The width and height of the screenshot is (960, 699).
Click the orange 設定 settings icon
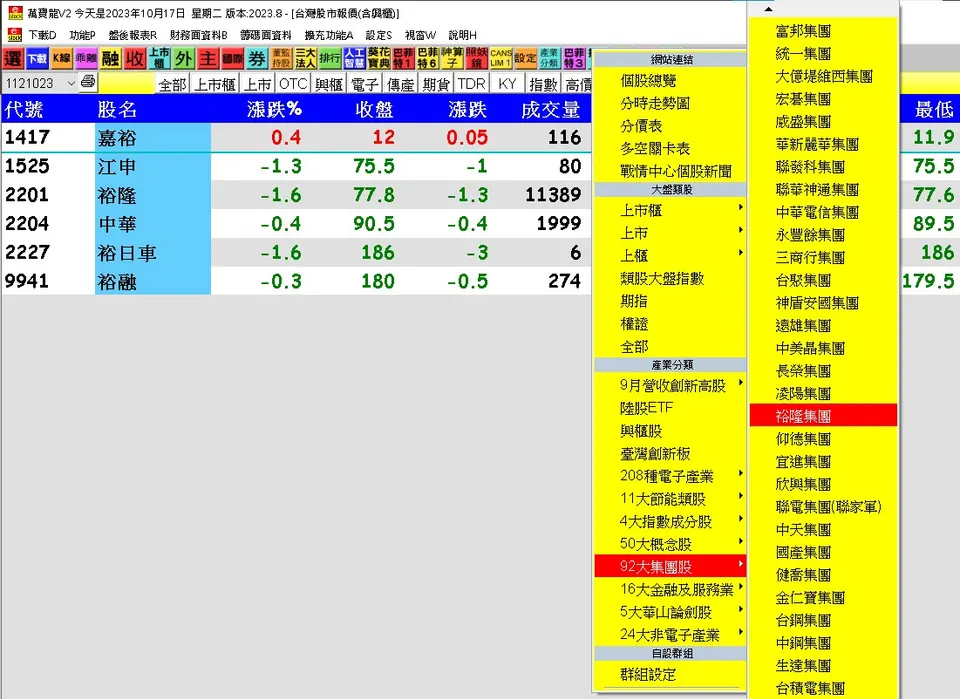click(525, 59)
